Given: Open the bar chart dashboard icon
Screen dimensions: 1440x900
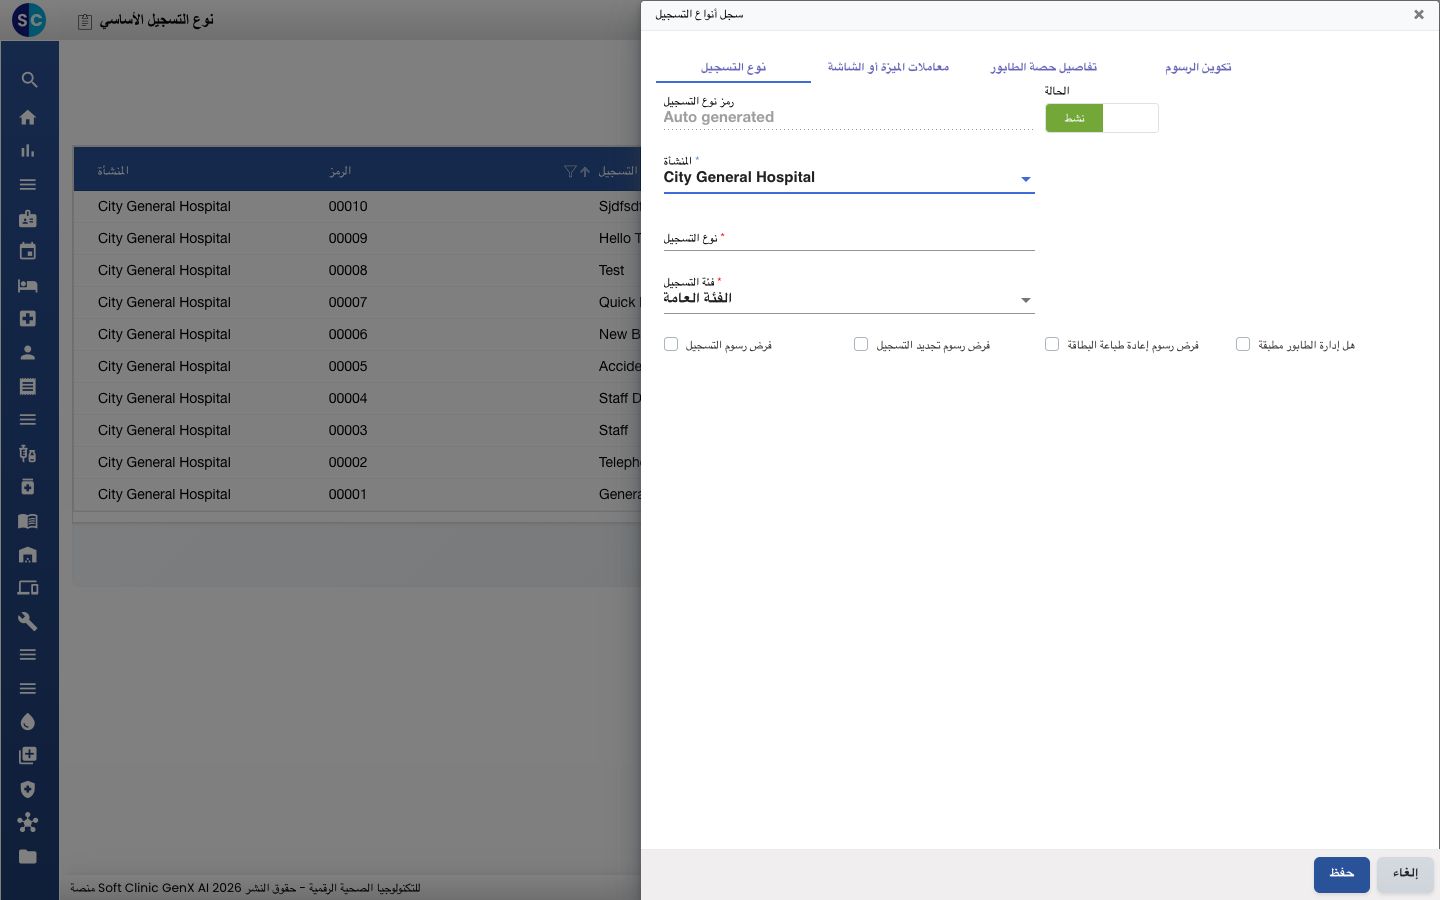Looking at the screenshot, I should (28, 151).
